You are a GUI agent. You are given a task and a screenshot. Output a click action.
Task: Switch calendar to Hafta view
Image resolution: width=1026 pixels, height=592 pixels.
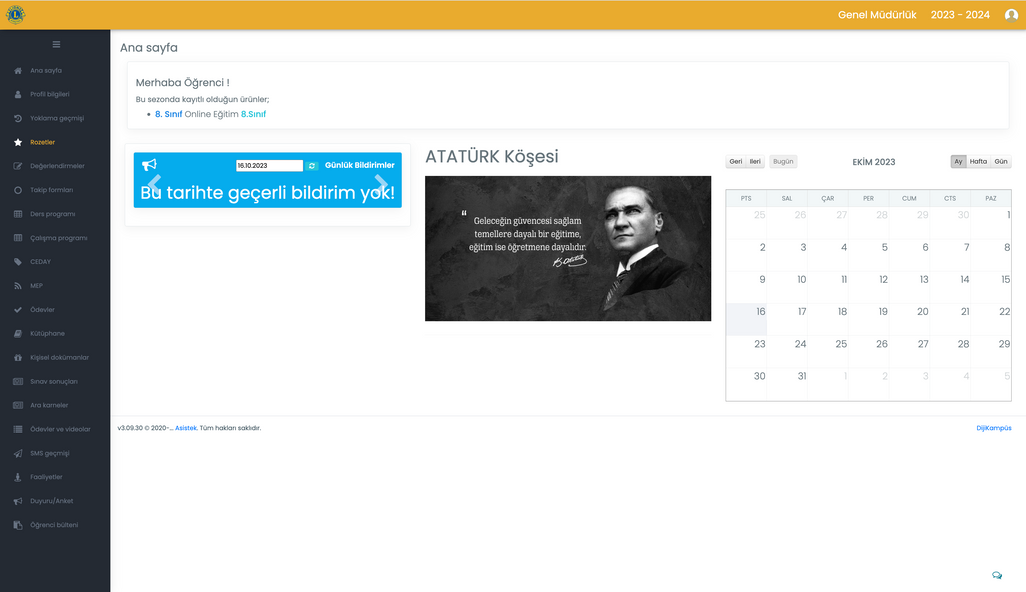(x=978, y=161)
